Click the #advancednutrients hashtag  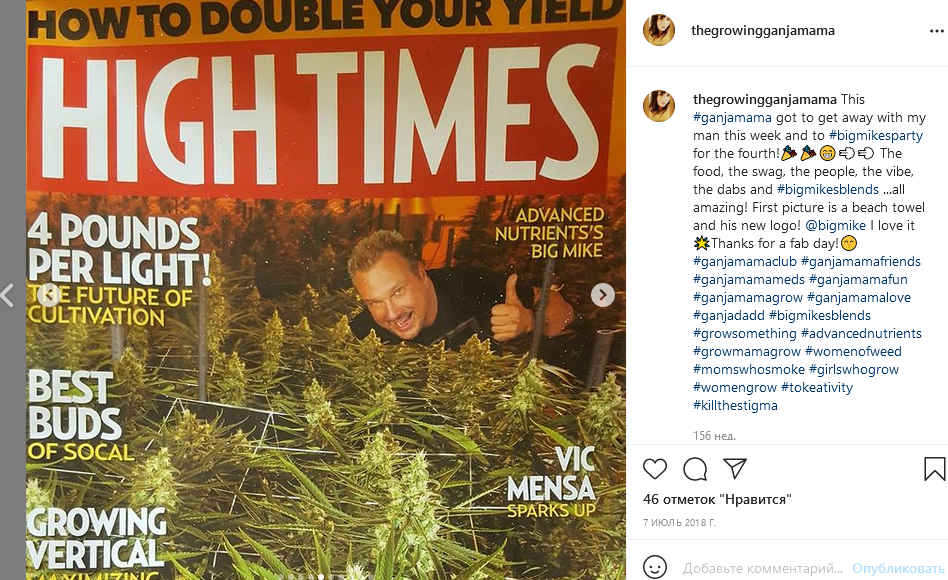[861, 333]
